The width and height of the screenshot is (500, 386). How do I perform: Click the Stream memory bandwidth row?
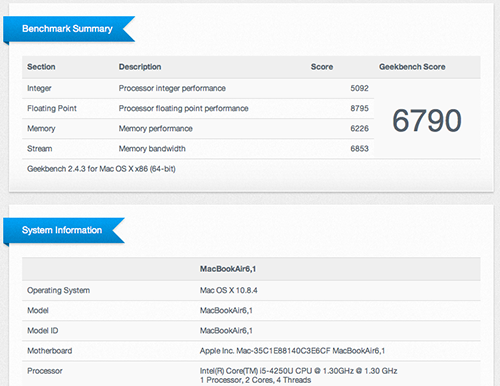pyautogui.click(x=198, y=149)
